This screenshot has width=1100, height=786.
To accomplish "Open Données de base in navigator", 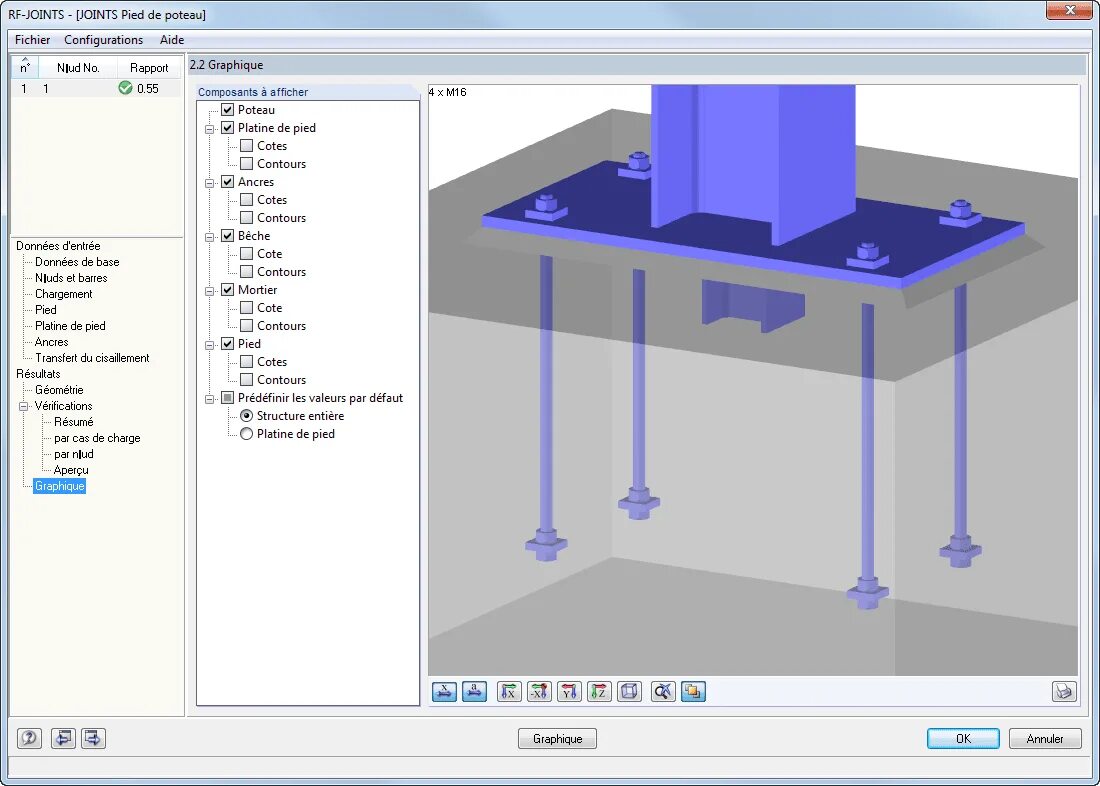I will tap(77, 262).
